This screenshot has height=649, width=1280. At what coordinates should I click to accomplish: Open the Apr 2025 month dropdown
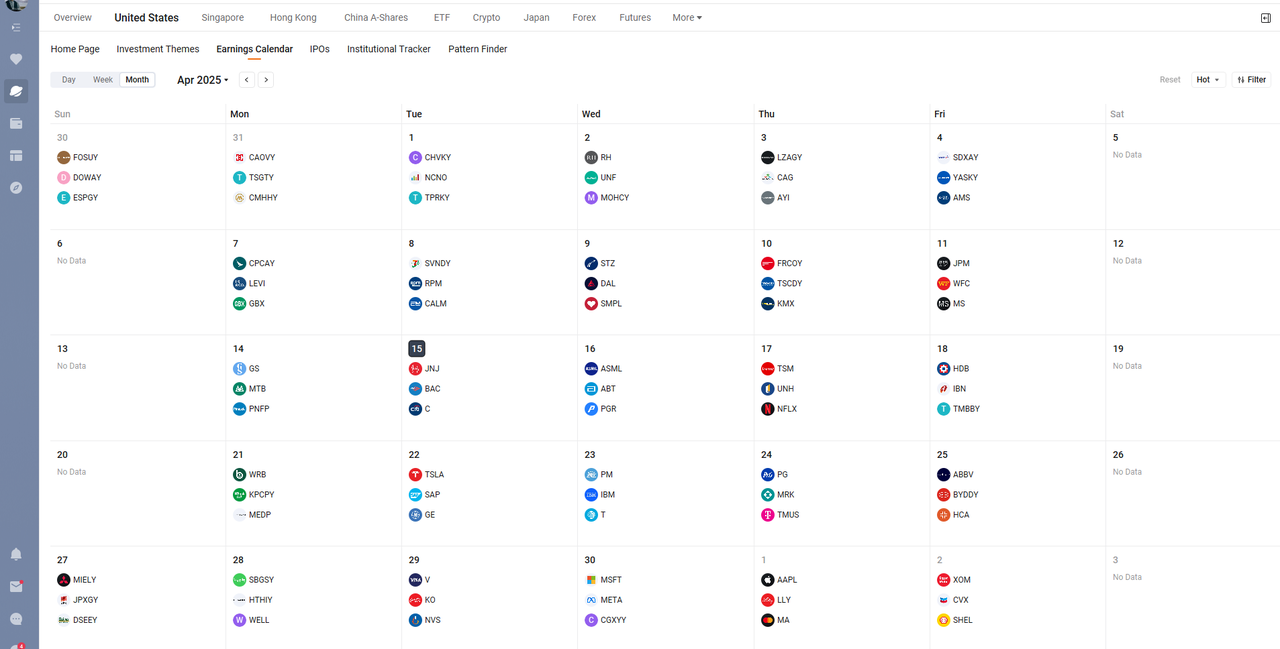(203, 80)
